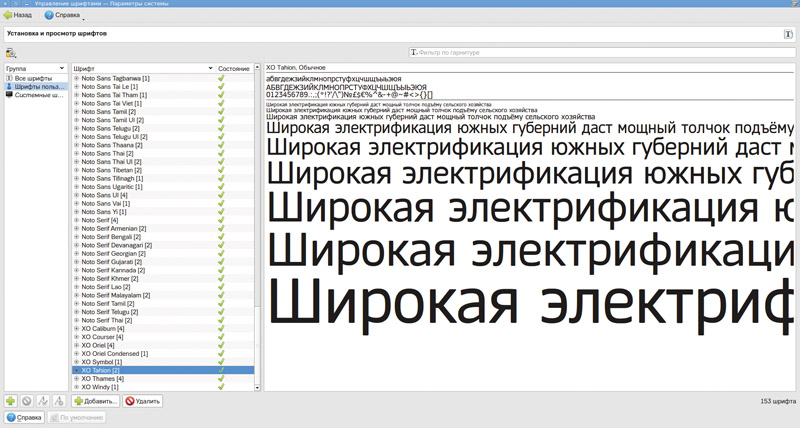800x428 pixels.
Task: Click the remove group icon
Action: click(27, 401)
